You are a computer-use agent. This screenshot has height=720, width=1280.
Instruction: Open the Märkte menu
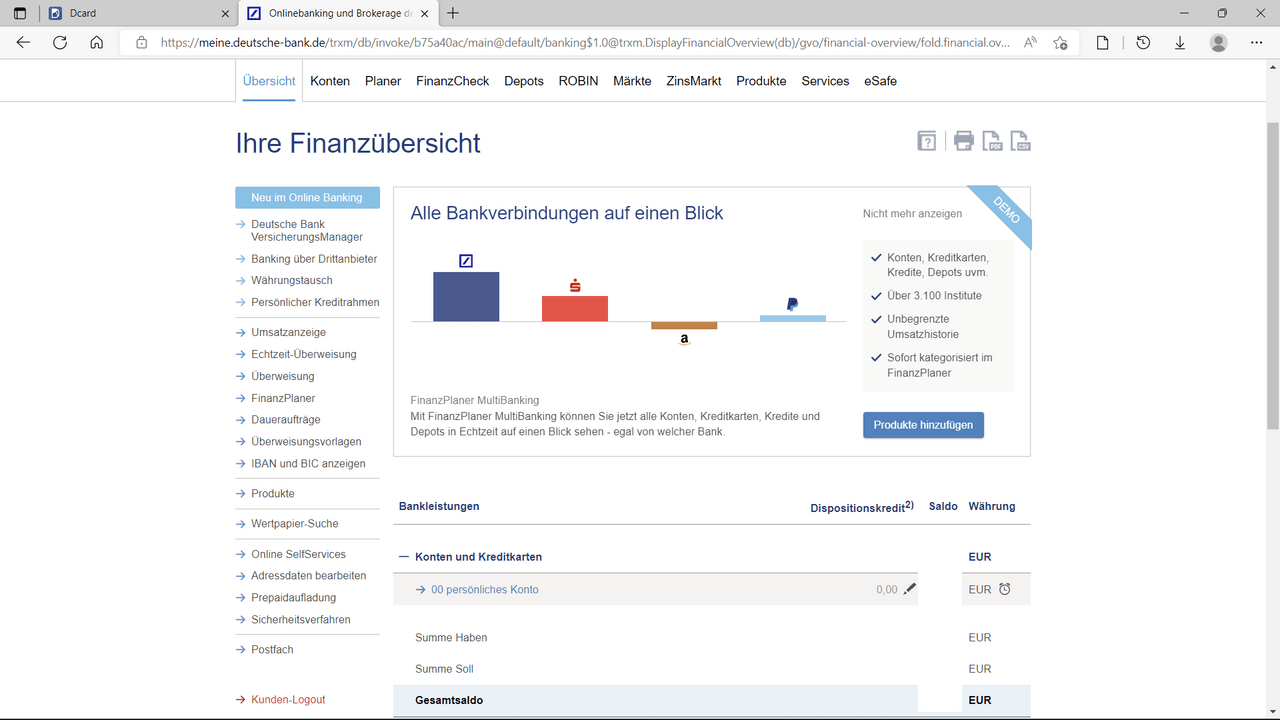632,81
